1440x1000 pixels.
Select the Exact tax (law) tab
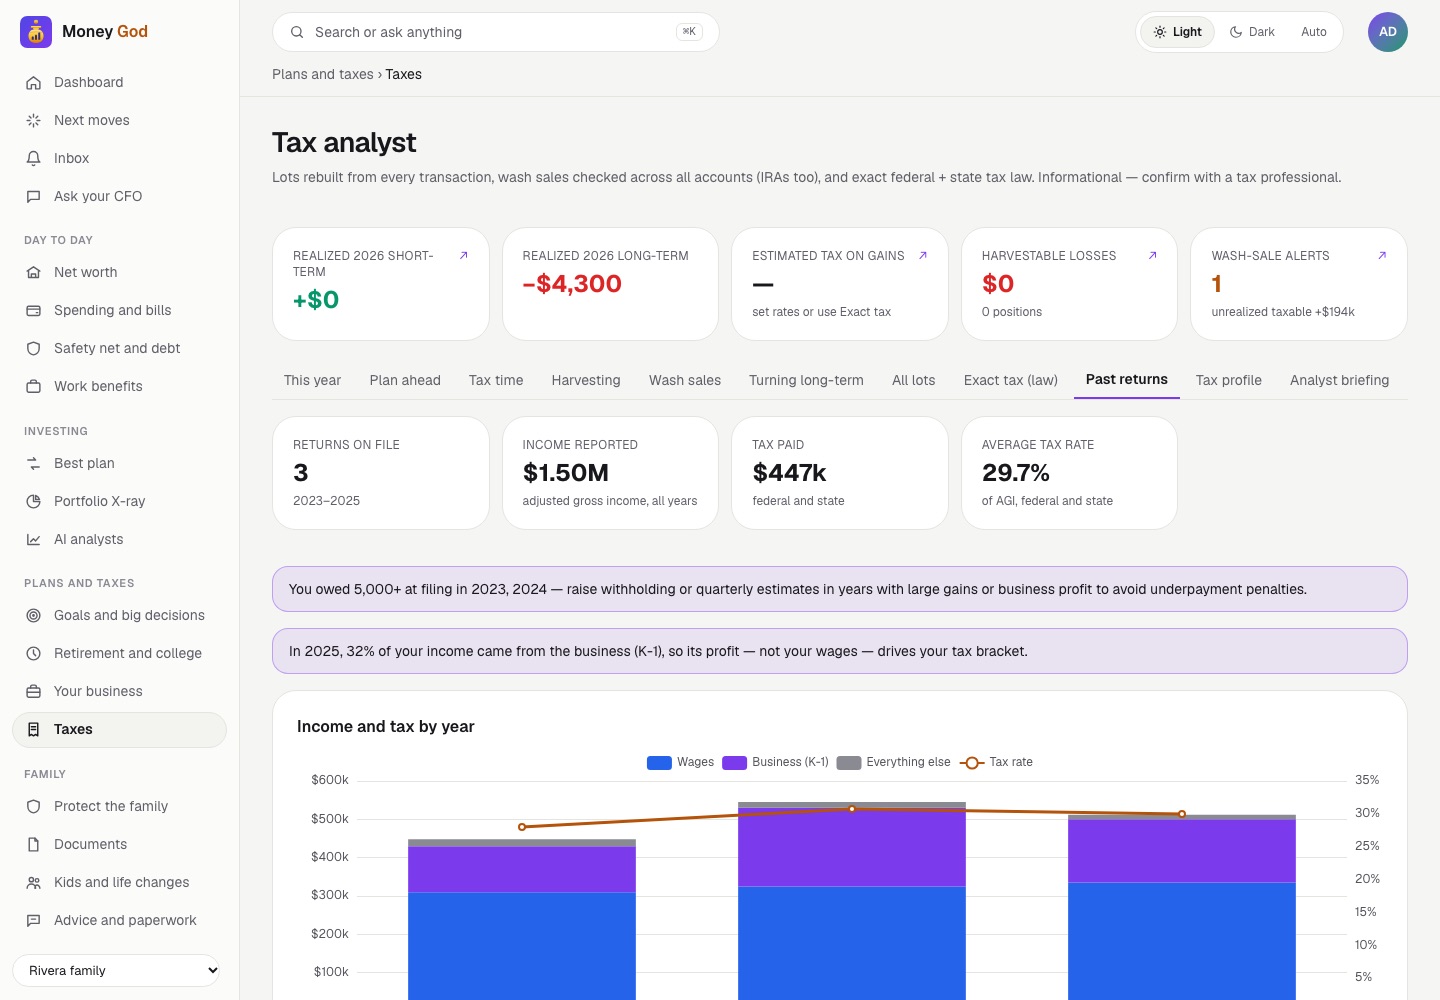click(x=1011, y=380)
